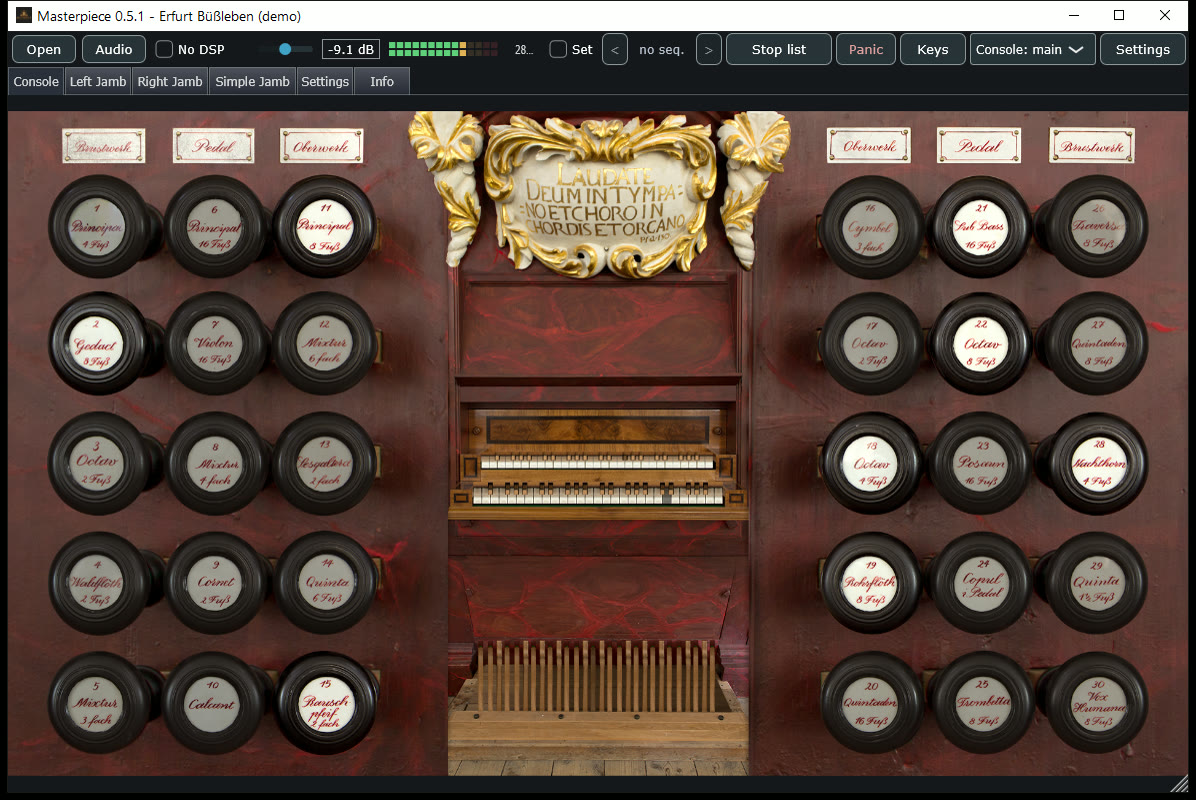Go to previous sequence with < button
1196x800 pixels.
tap(615, 50)
